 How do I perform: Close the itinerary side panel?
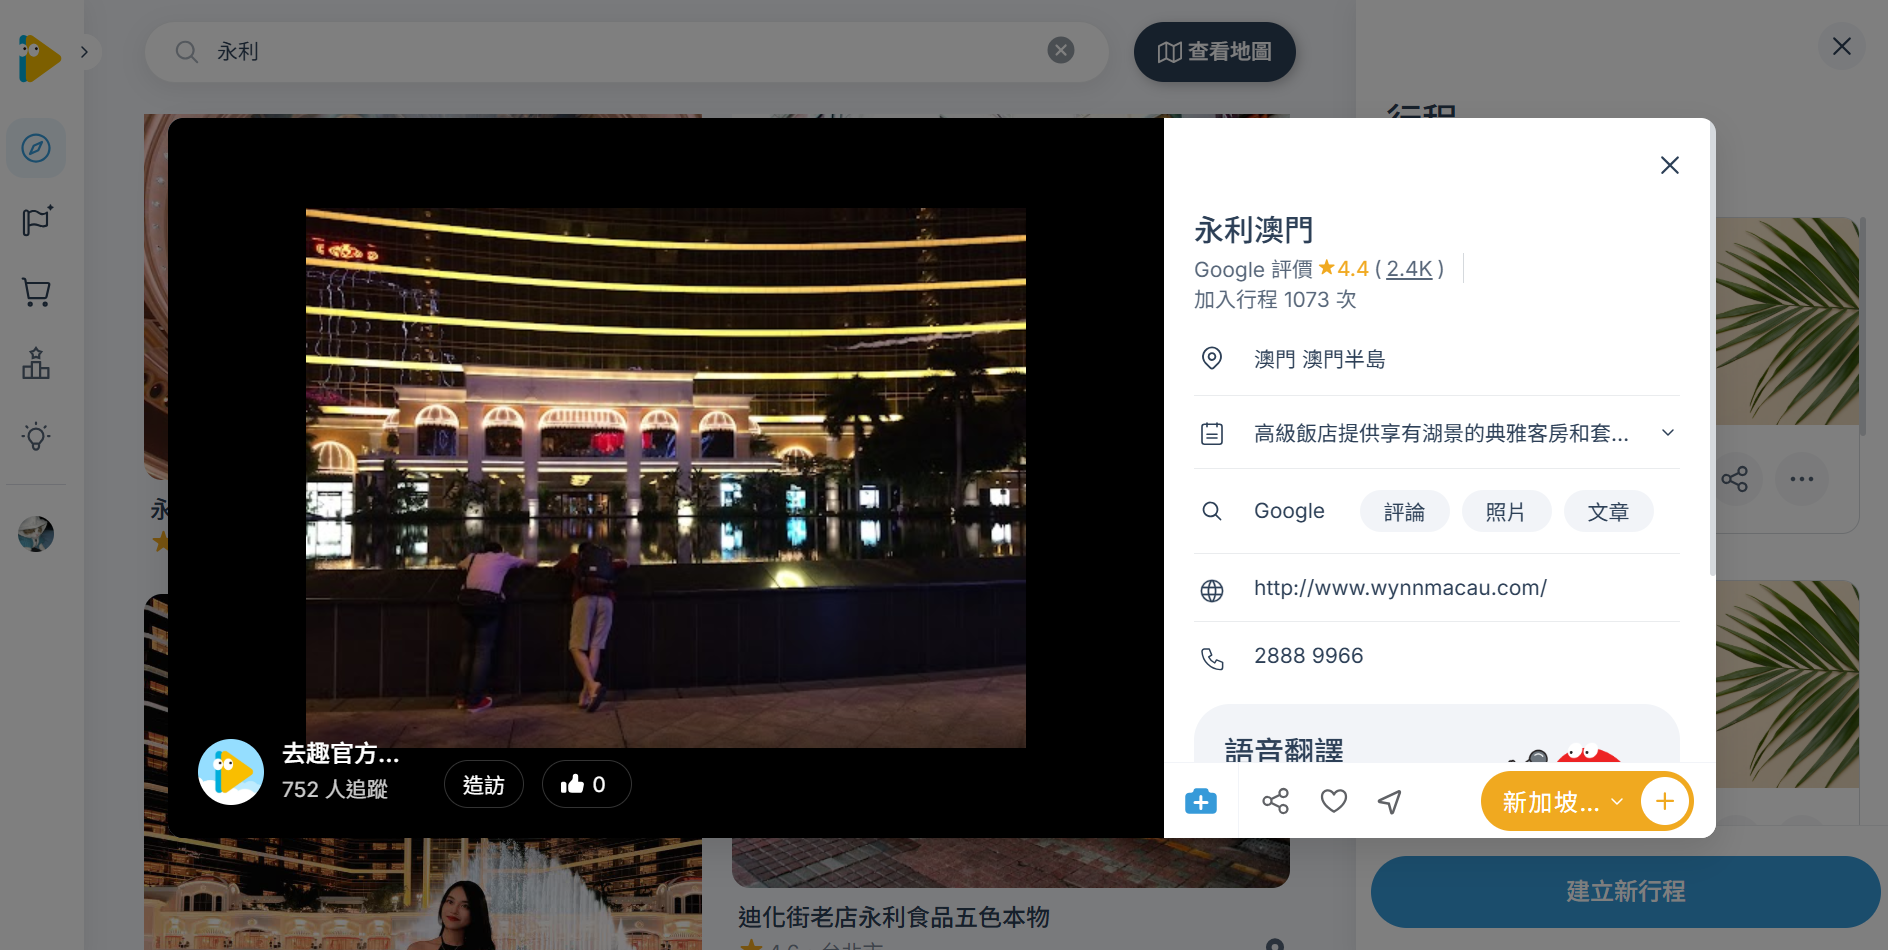(x=1842, y=46)
